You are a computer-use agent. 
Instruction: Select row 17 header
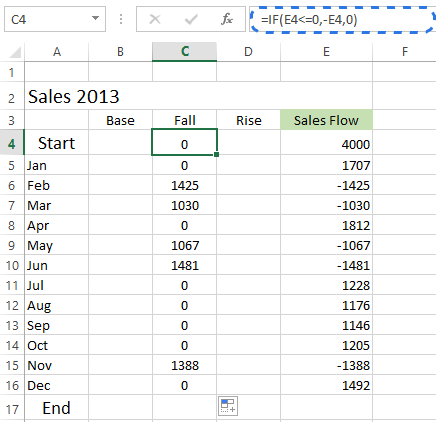[12, 408]
